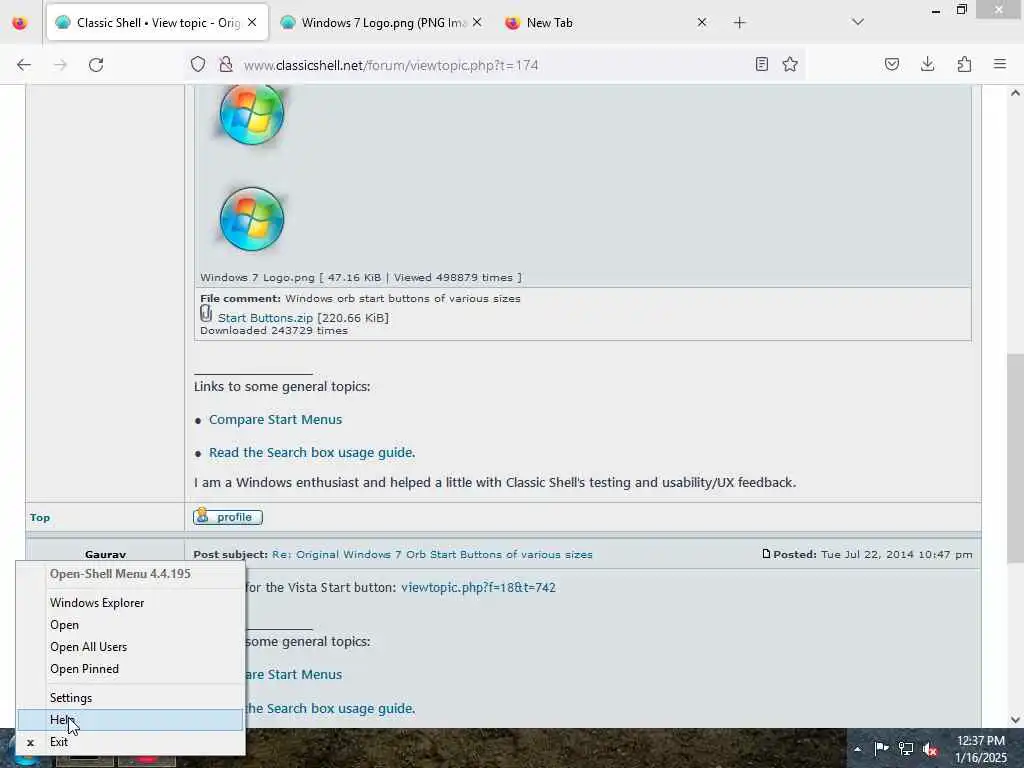Open the Extensions puzzle icon
Image resolution: width=1024 pixels, height=768 pixels.
tap(964, 64)
